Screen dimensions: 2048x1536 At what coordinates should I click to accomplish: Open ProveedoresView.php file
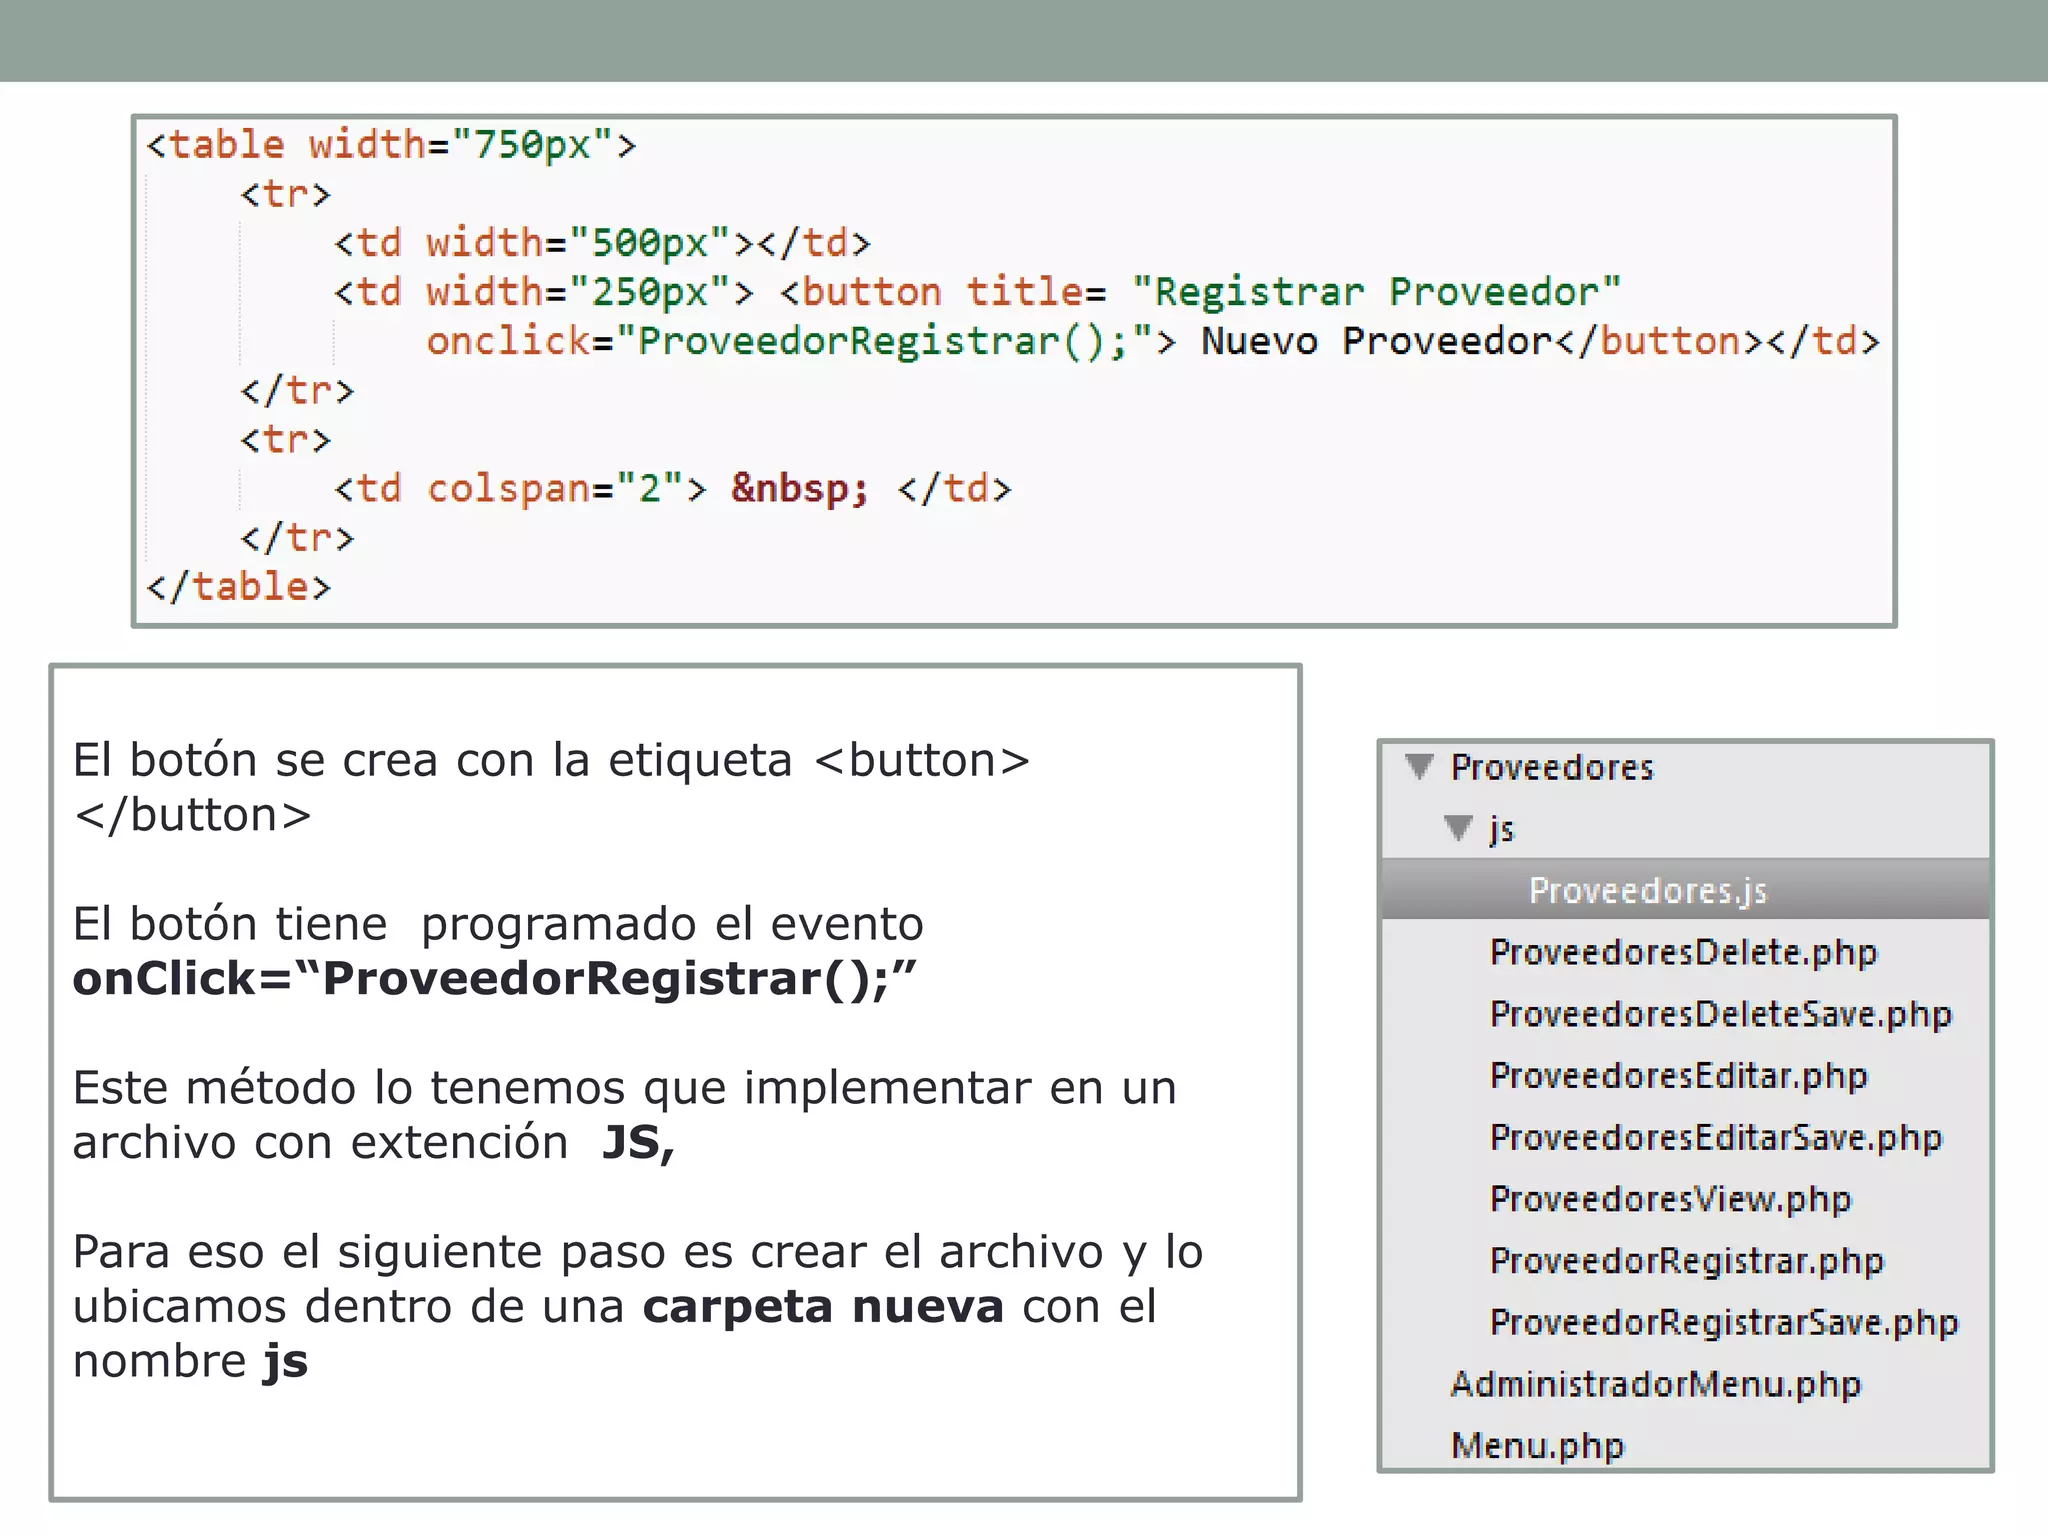click(1670, 1199)
